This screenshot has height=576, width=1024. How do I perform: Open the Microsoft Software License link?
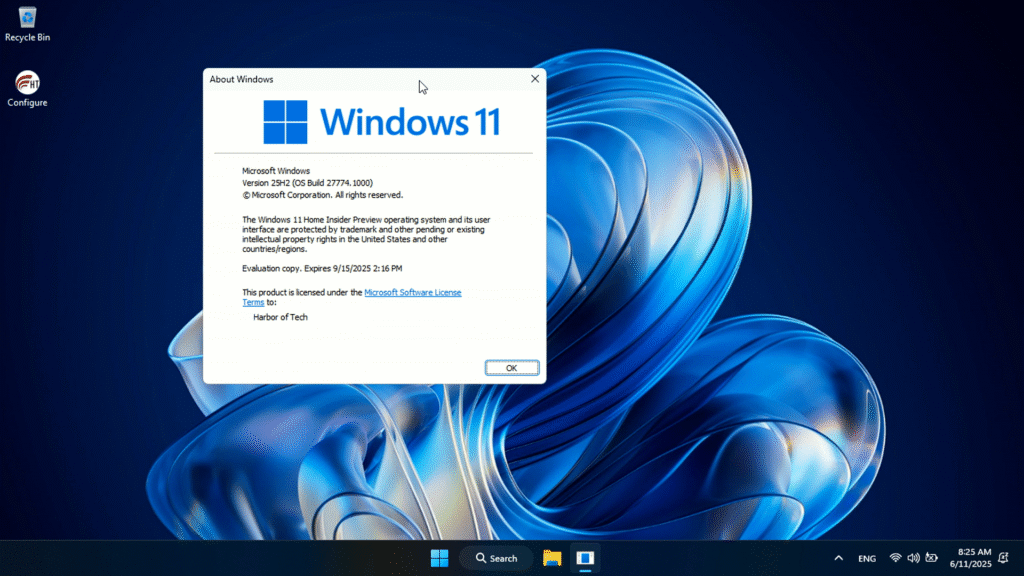413,293
